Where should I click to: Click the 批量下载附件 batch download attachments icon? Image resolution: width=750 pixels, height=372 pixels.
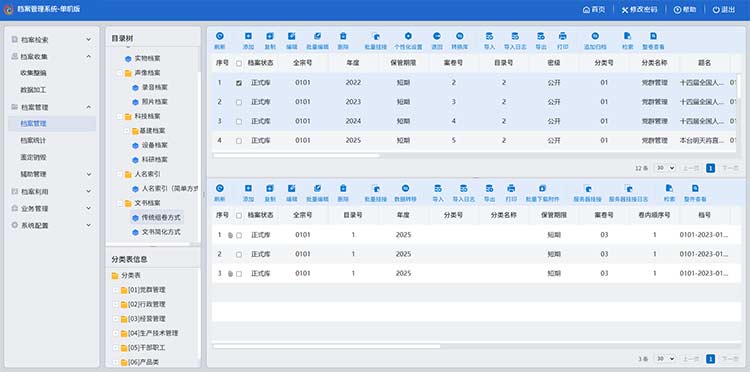point(542,188)
